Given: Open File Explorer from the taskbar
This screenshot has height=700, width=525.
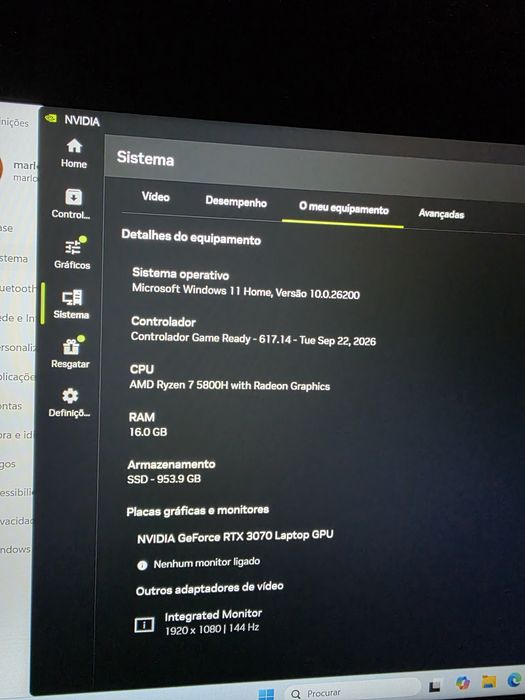Looking at the screenshot, I should pos(489,682).
